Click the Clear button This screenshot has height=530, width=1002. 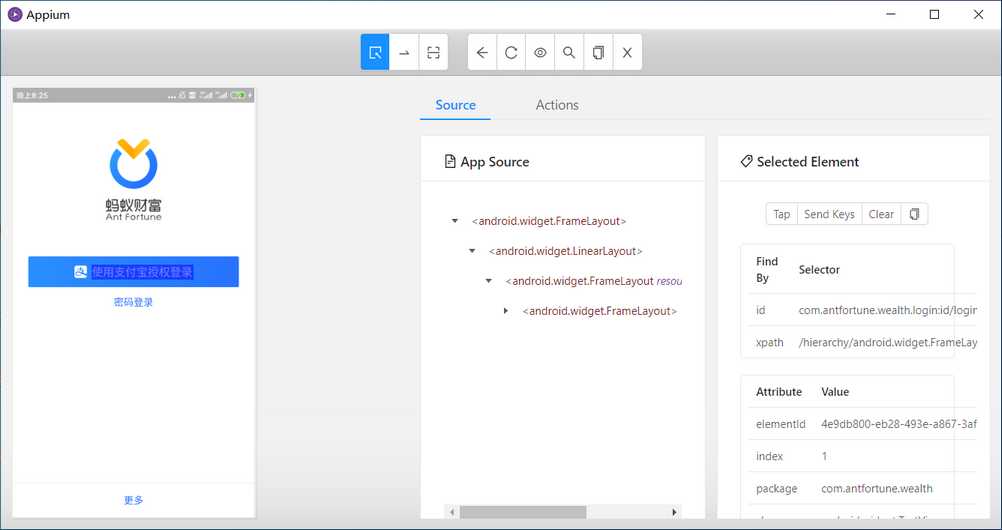(881, 214)
